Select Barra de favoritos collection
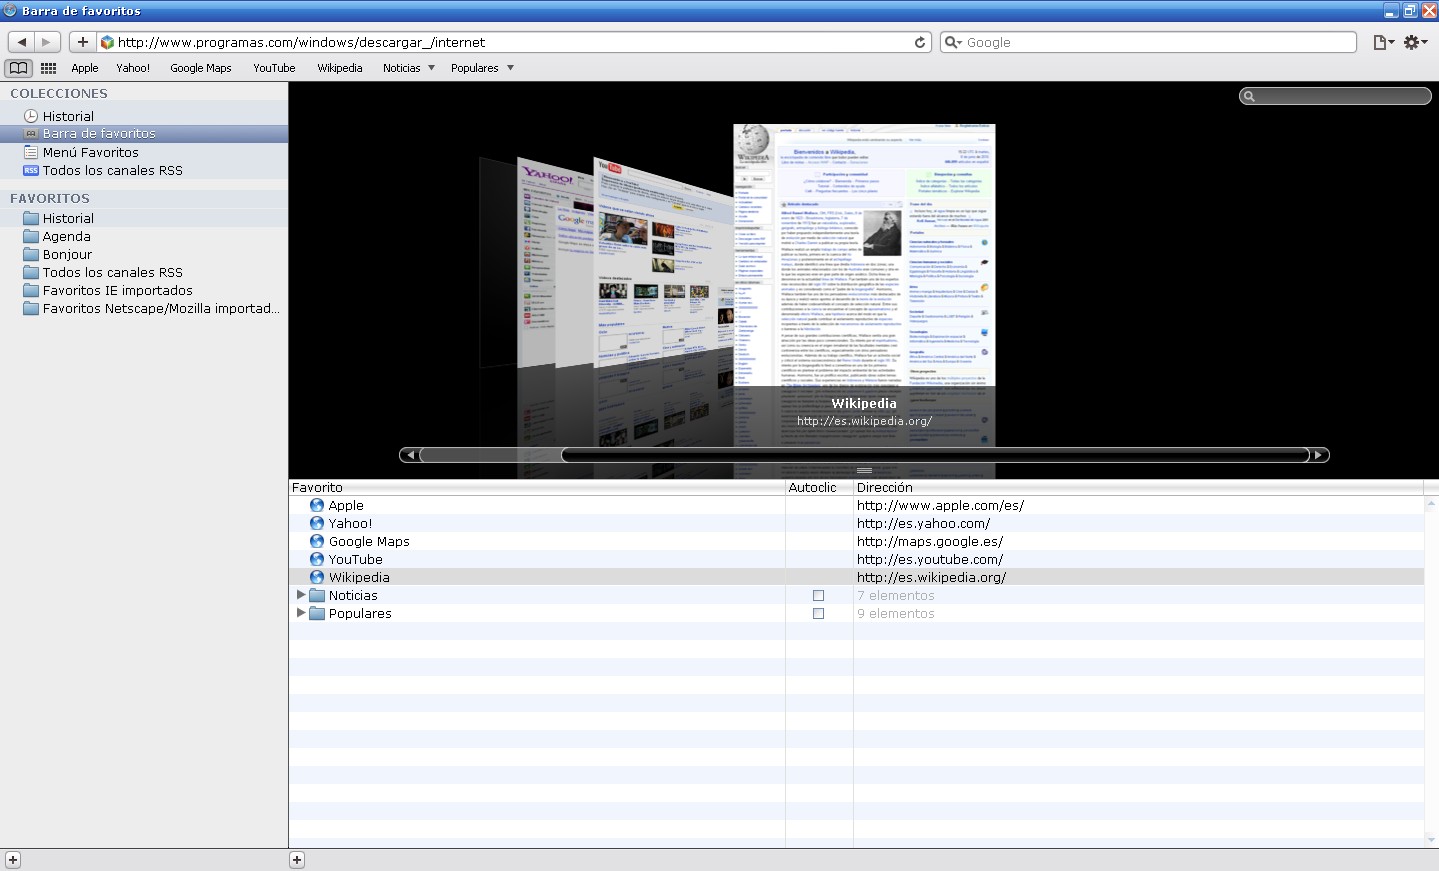 tap(144, 134)
